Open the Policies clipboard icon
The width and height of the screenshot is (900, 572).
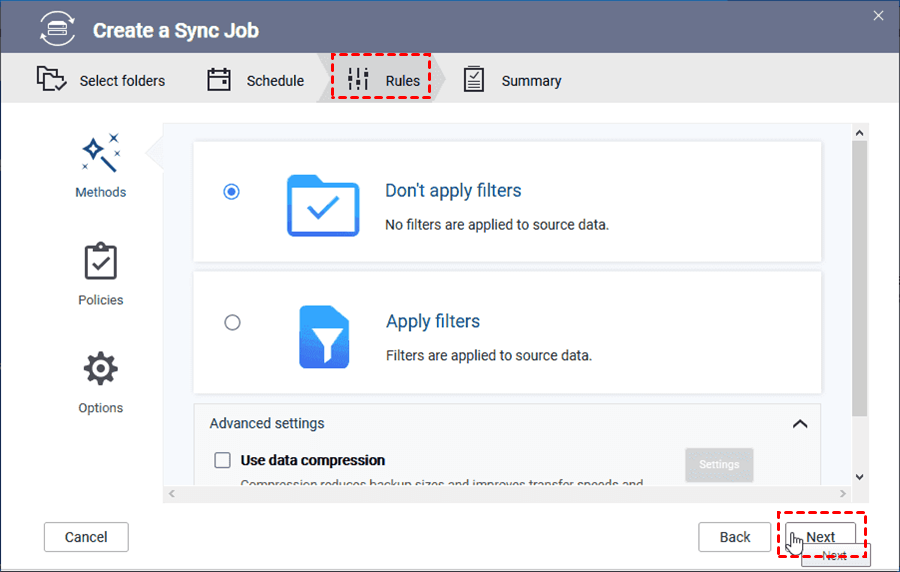point(100,262)
